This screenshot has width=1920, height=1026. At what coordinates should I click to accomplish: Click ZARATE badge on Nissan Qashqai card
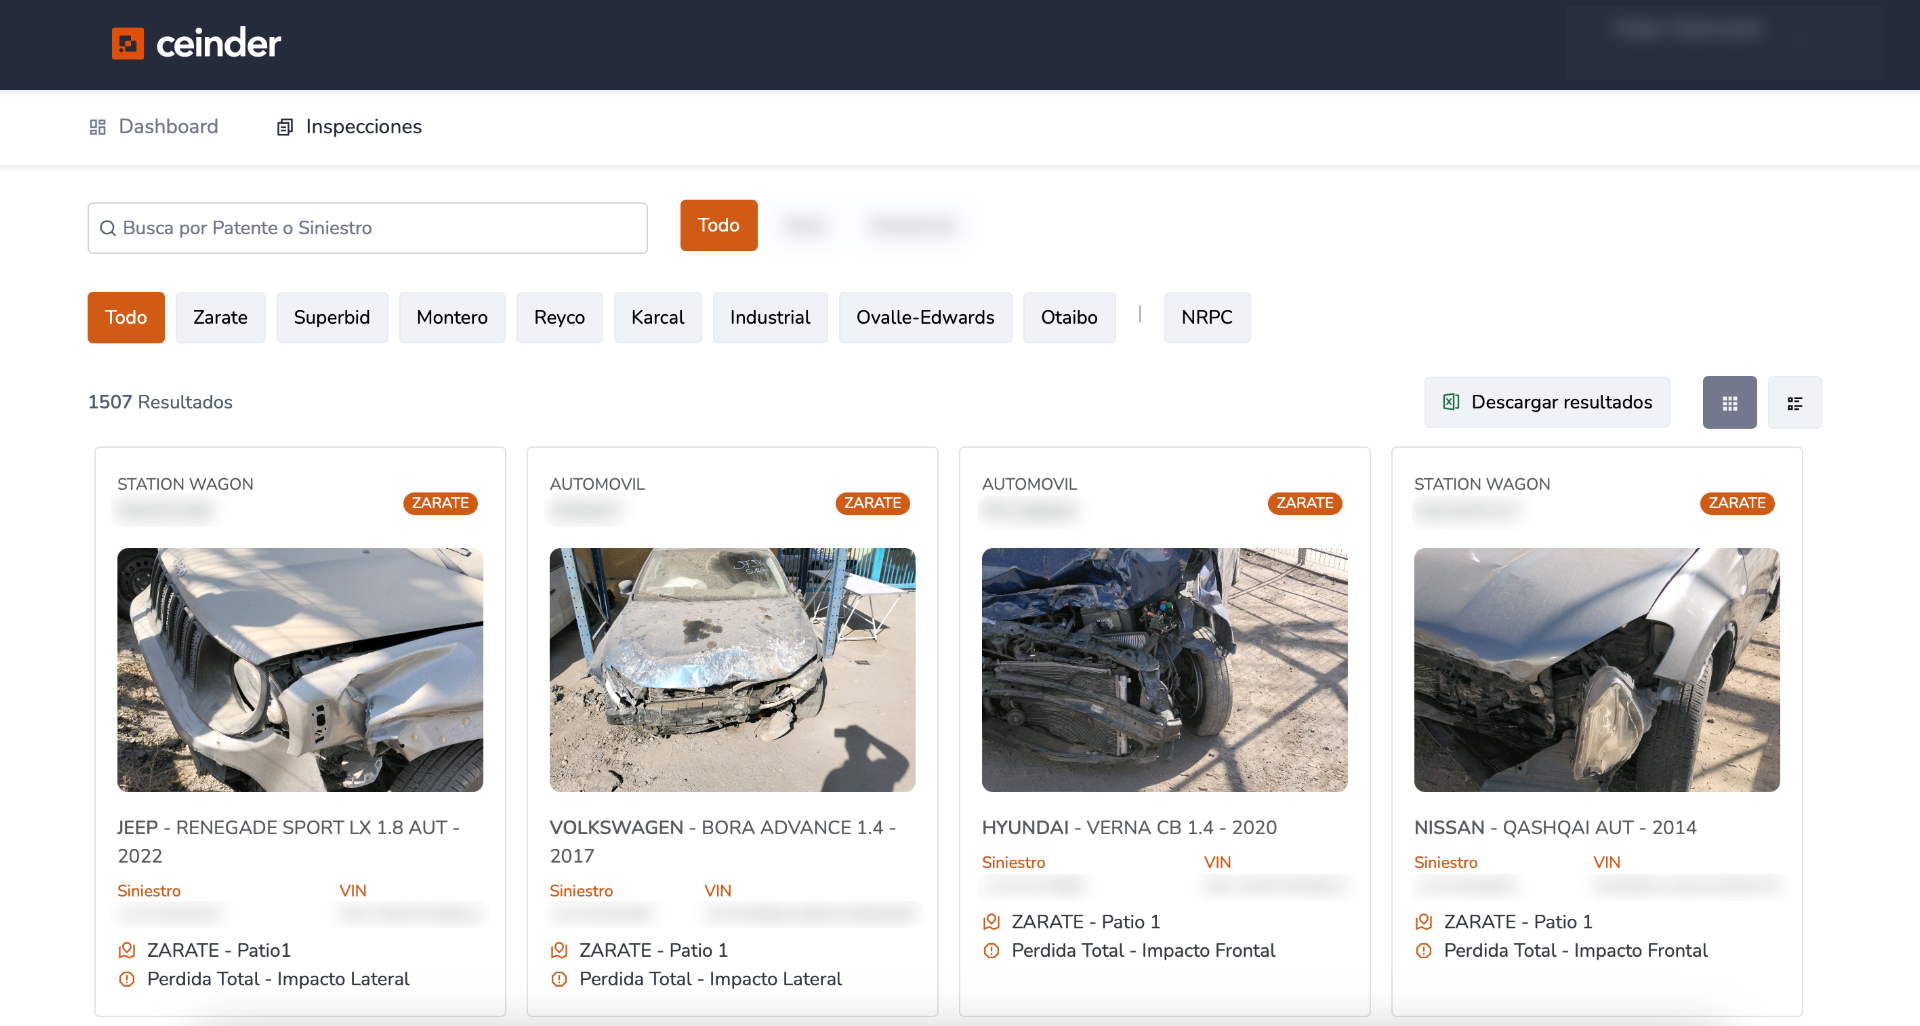(x=1737, y=503)
